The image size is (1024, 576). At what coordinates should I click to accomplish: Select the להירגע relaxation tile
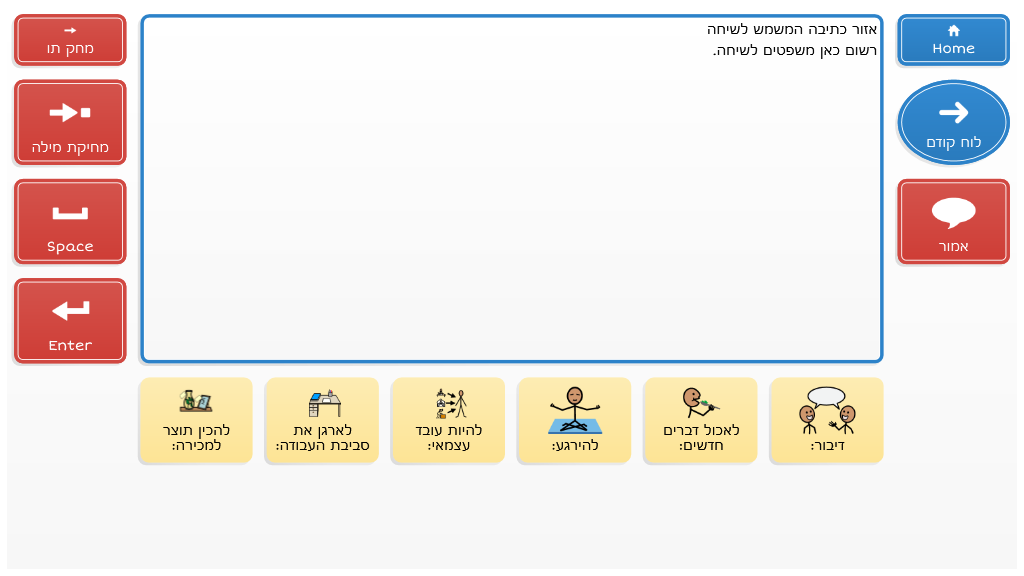(574, 421)
